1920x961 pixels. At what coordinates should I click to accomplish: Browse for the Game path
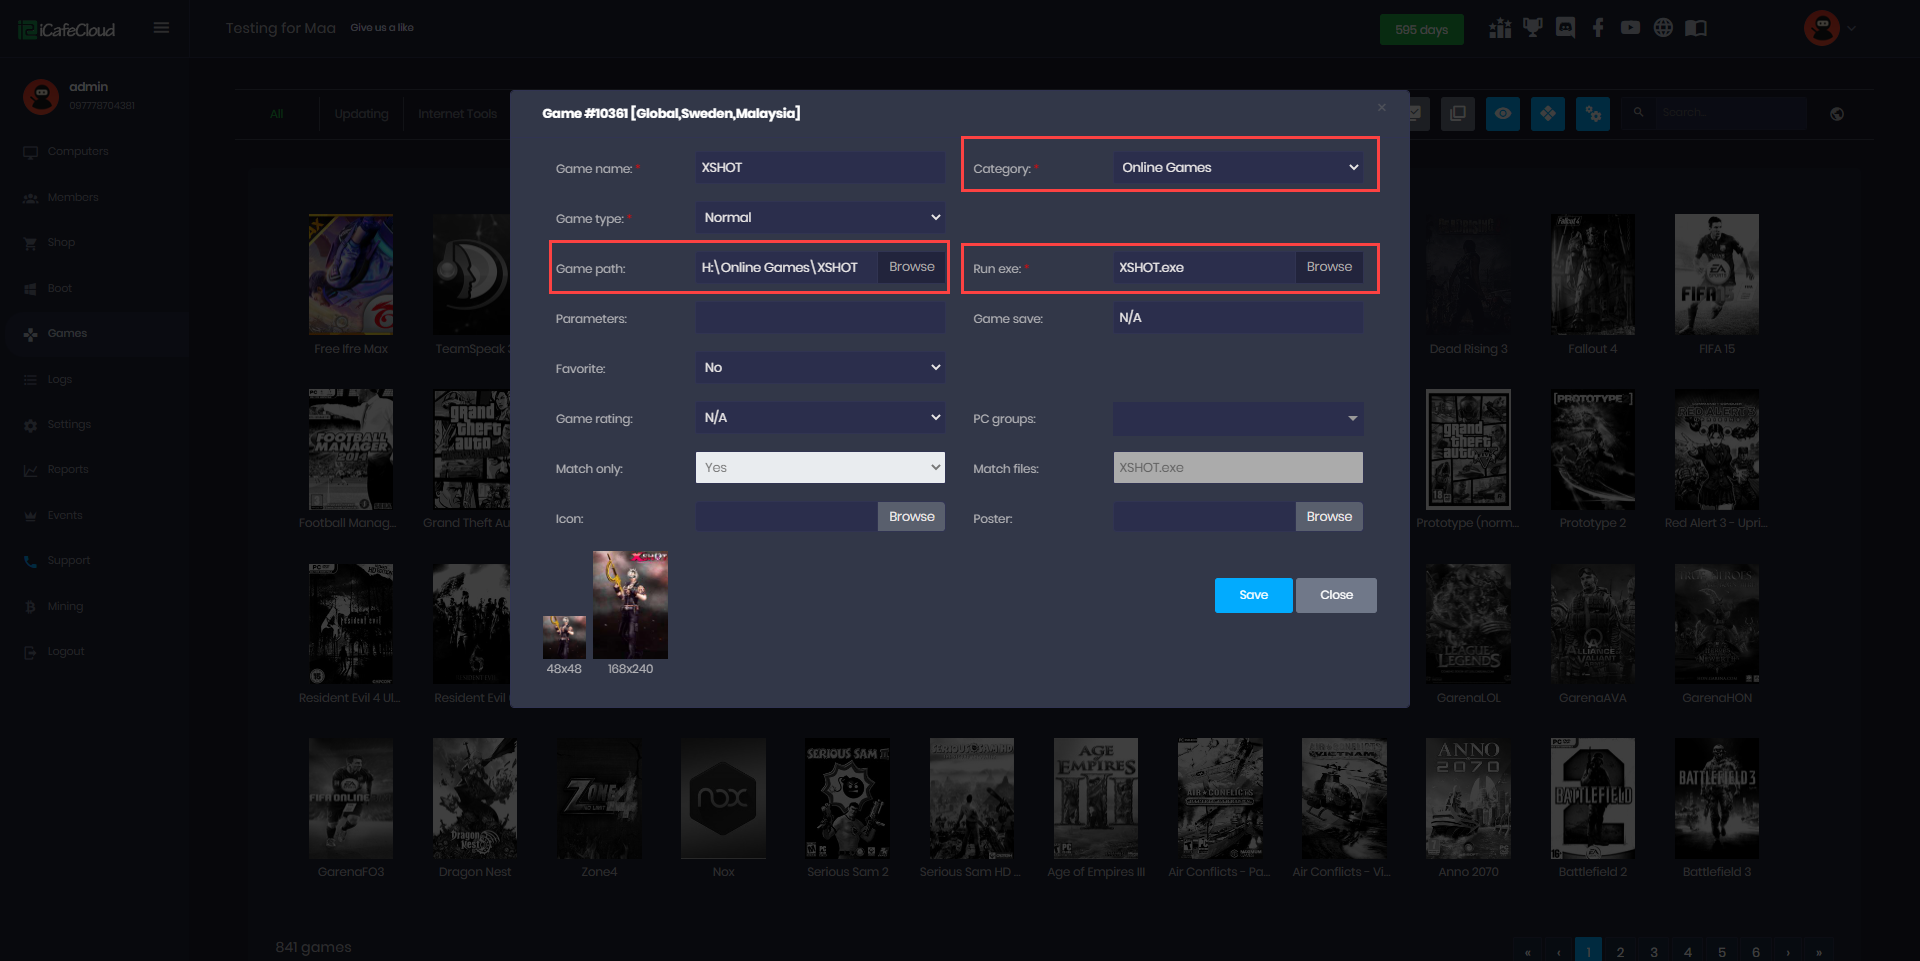[x=911, y=267]
